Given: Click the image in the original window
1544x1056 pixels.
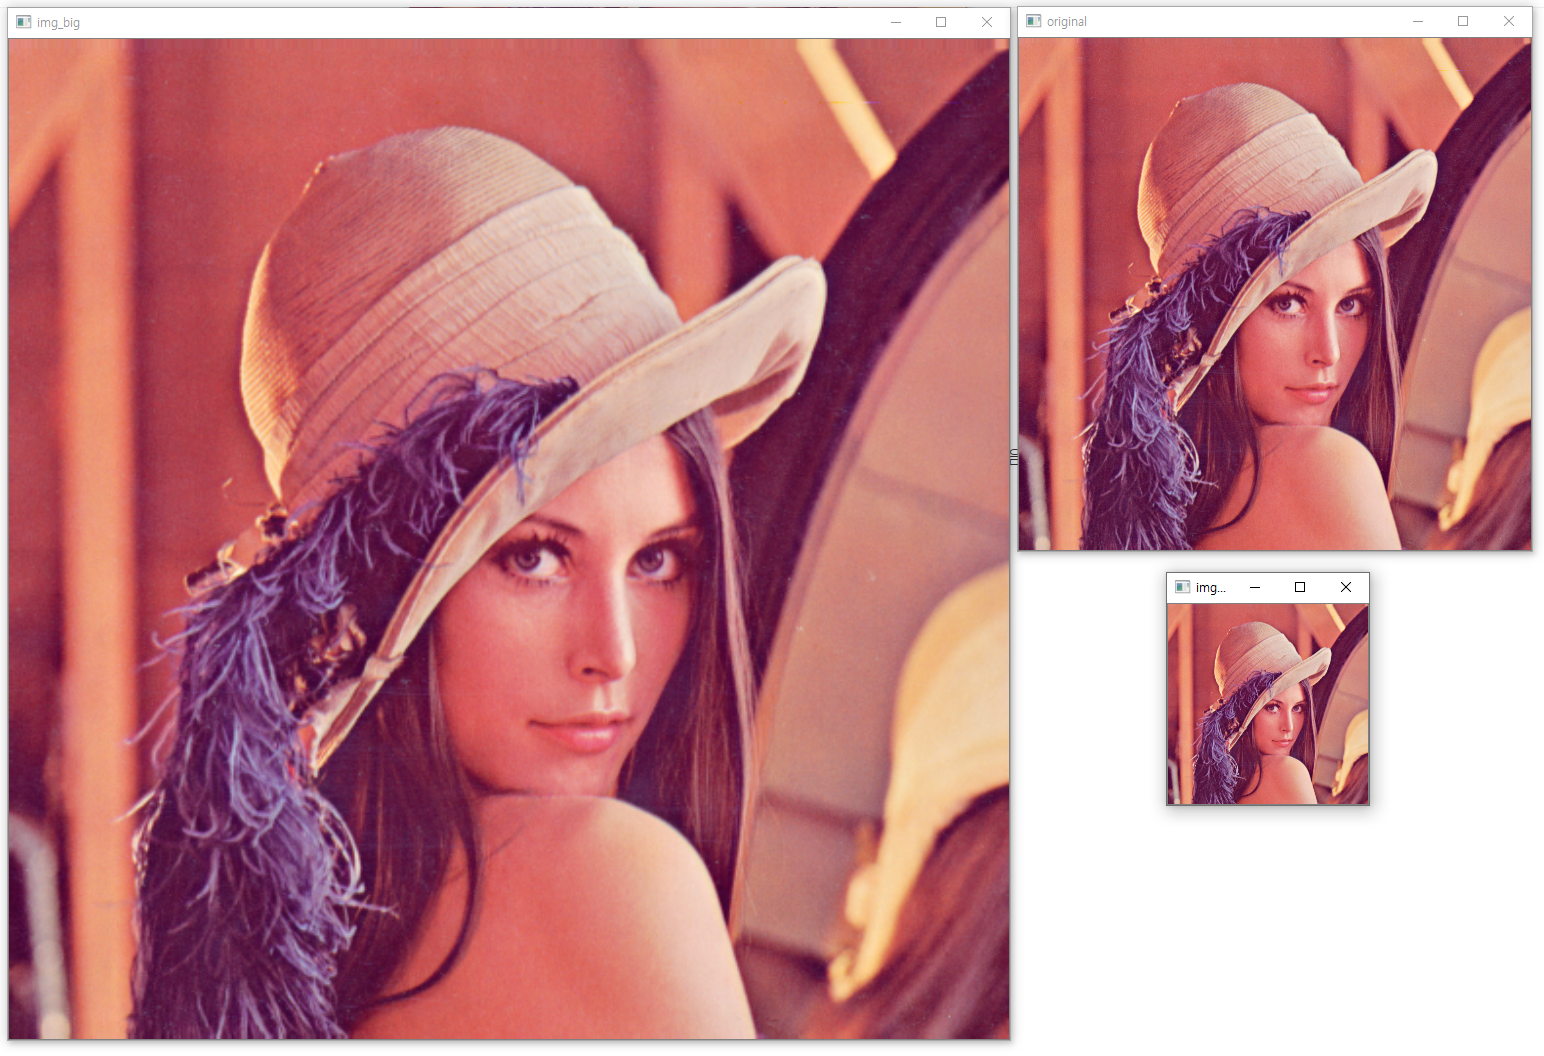Looking at the screenshot, I should tap(1275, 294).
